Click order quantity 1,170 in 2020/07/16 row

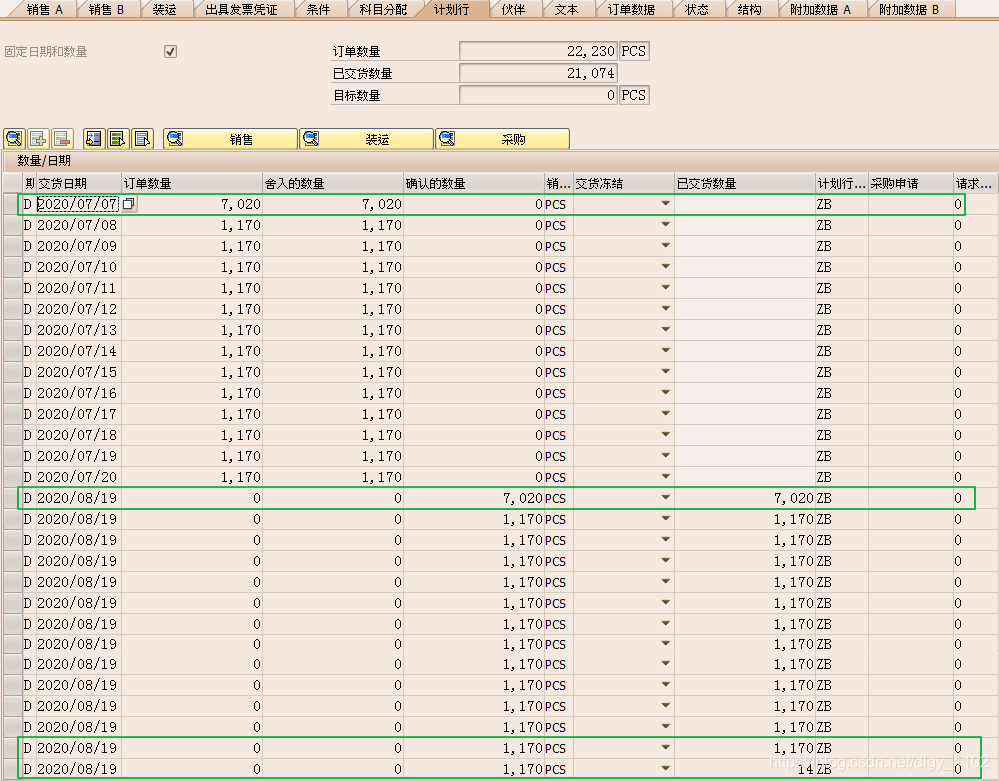click(192, 393)
